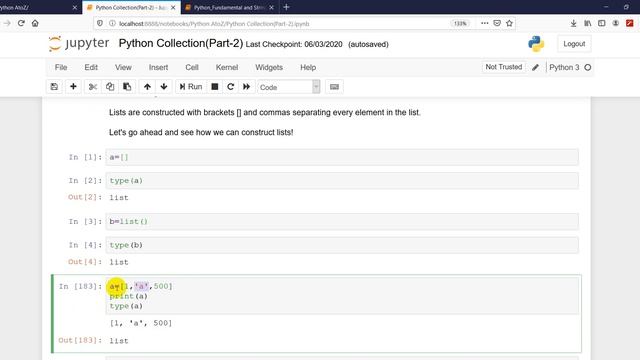Viewport: 640px width, 360px height.
Task: Save and checkpoint the notebook
Action: click(x=54, y=87)
